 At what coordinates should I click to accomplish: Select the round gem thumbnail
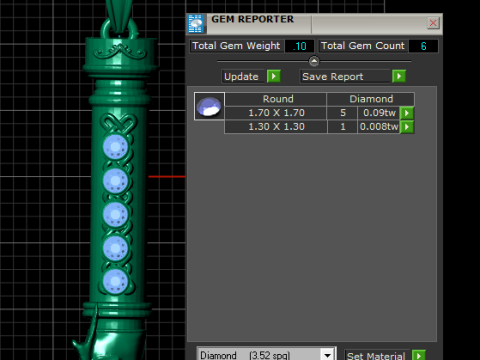coord(209,106)
